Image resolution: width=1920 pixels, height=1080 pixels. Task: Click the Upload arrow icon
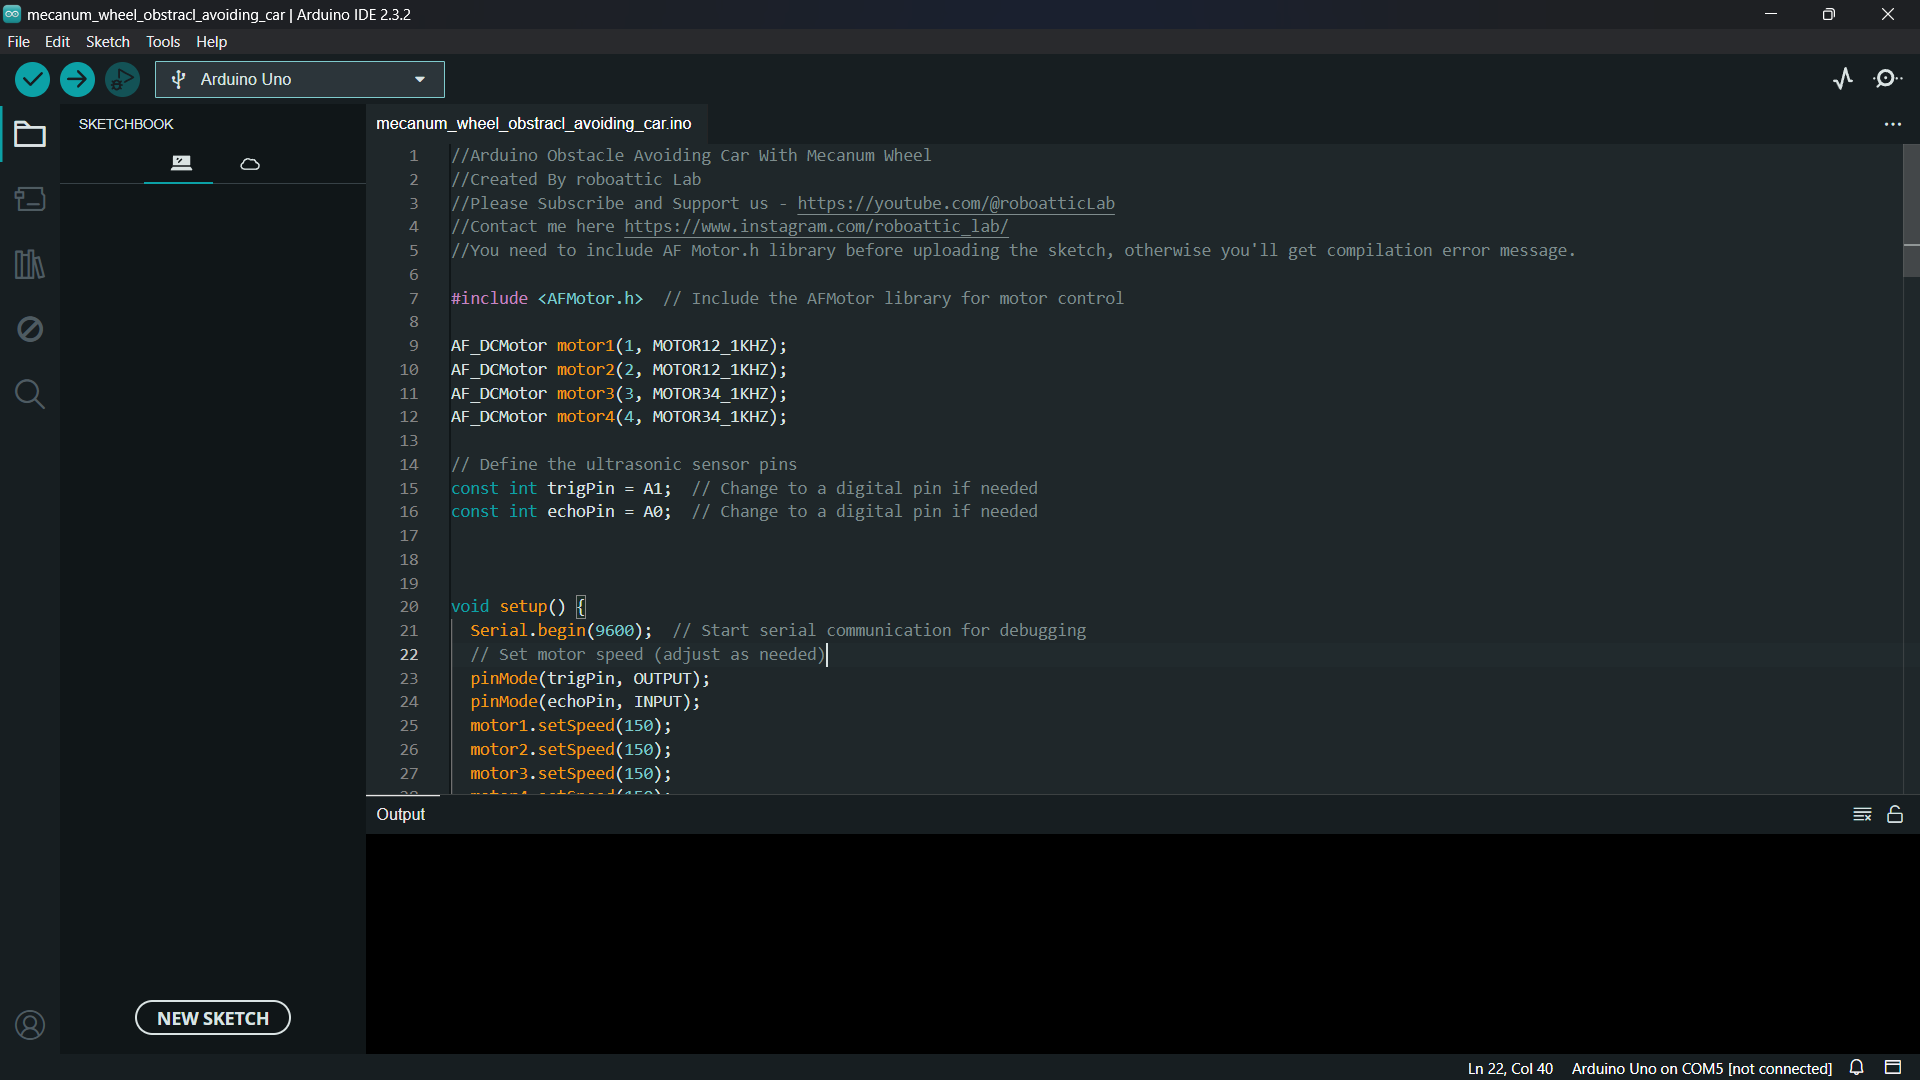(x=77, y=79)
